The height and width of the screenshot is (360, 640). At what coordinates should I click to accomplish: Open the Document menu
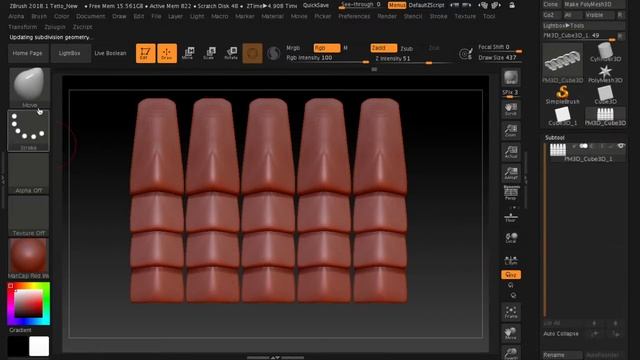(91, 16)
